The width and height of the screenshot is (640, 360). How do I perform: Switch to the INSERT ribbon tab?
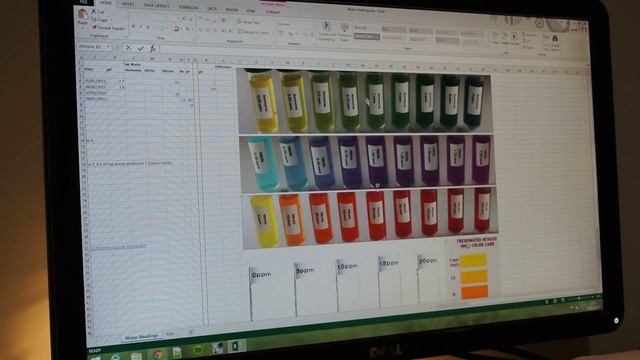128,4
